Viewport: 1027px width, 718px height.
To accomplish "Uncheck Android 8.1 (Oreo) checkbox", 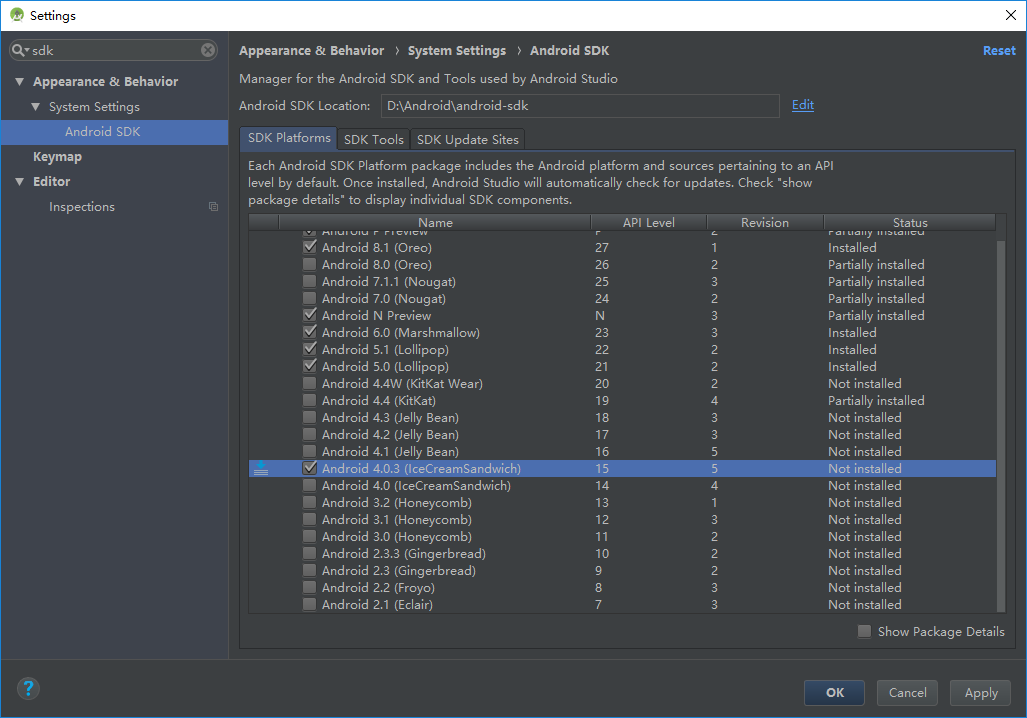I will click(x=310, y=248).
